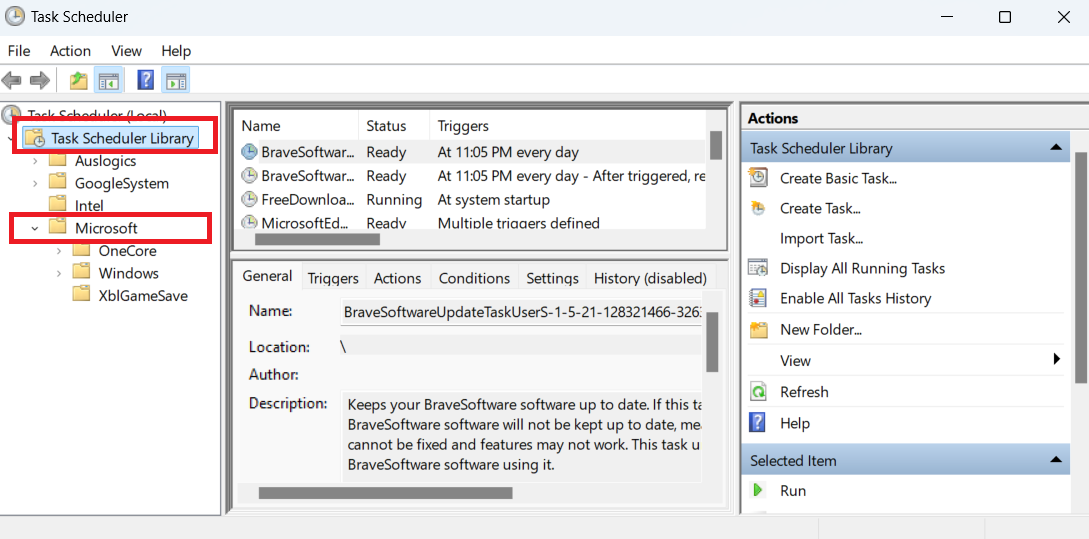Toggle the Show/Hide Action Pane toolbar icon
The width and height of the screenshot is (1089, 539).
point(176,81)
